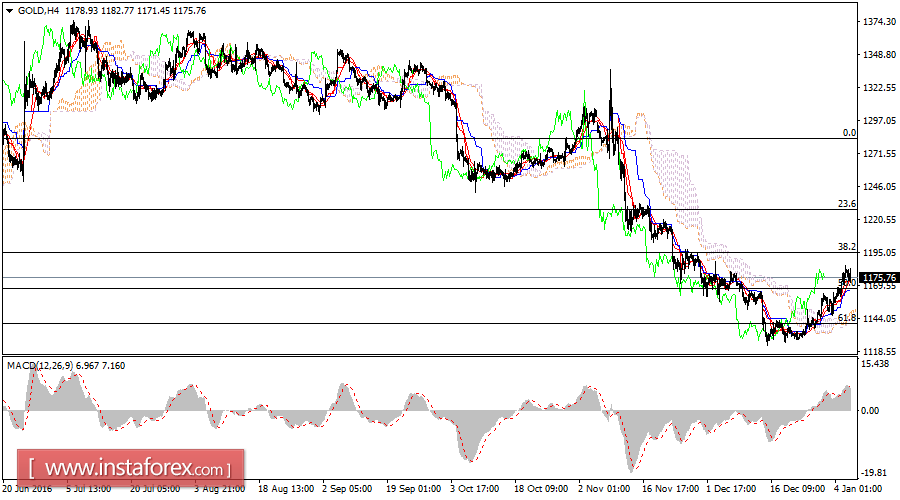Select the 1297.05 price axis value
Screen dimensions: 900x500
click(879, 121)
